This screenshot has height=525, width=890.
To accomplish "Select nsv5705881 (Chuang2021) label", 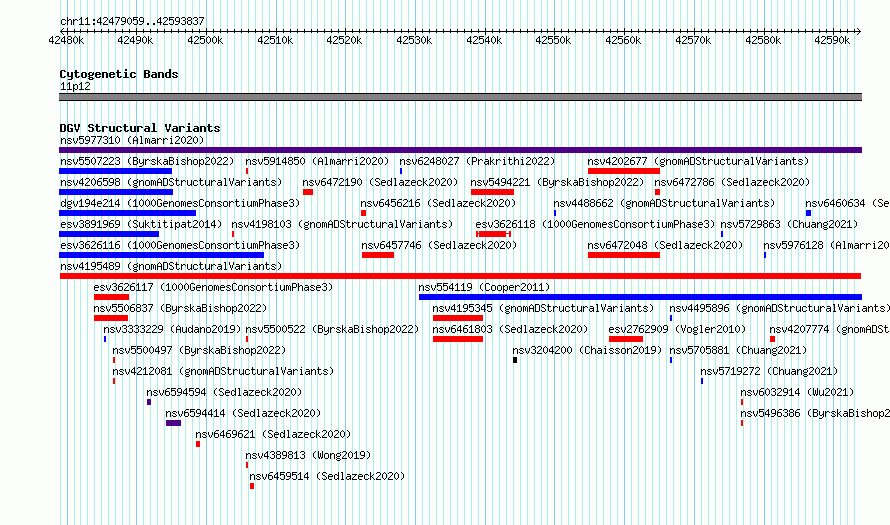I will click(738, 350).
